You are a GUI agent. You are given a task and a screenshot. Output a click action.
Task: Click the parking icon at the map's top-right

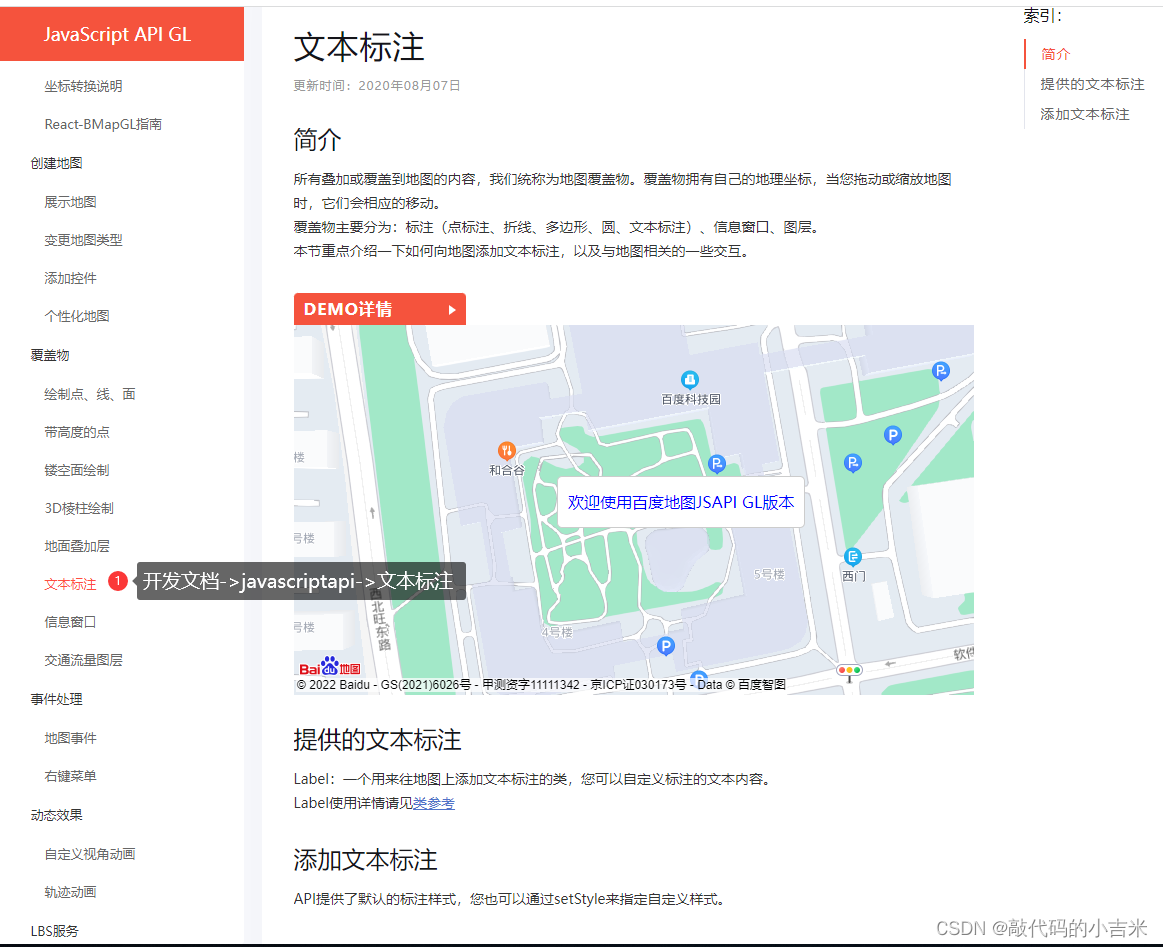coord(940,371)
